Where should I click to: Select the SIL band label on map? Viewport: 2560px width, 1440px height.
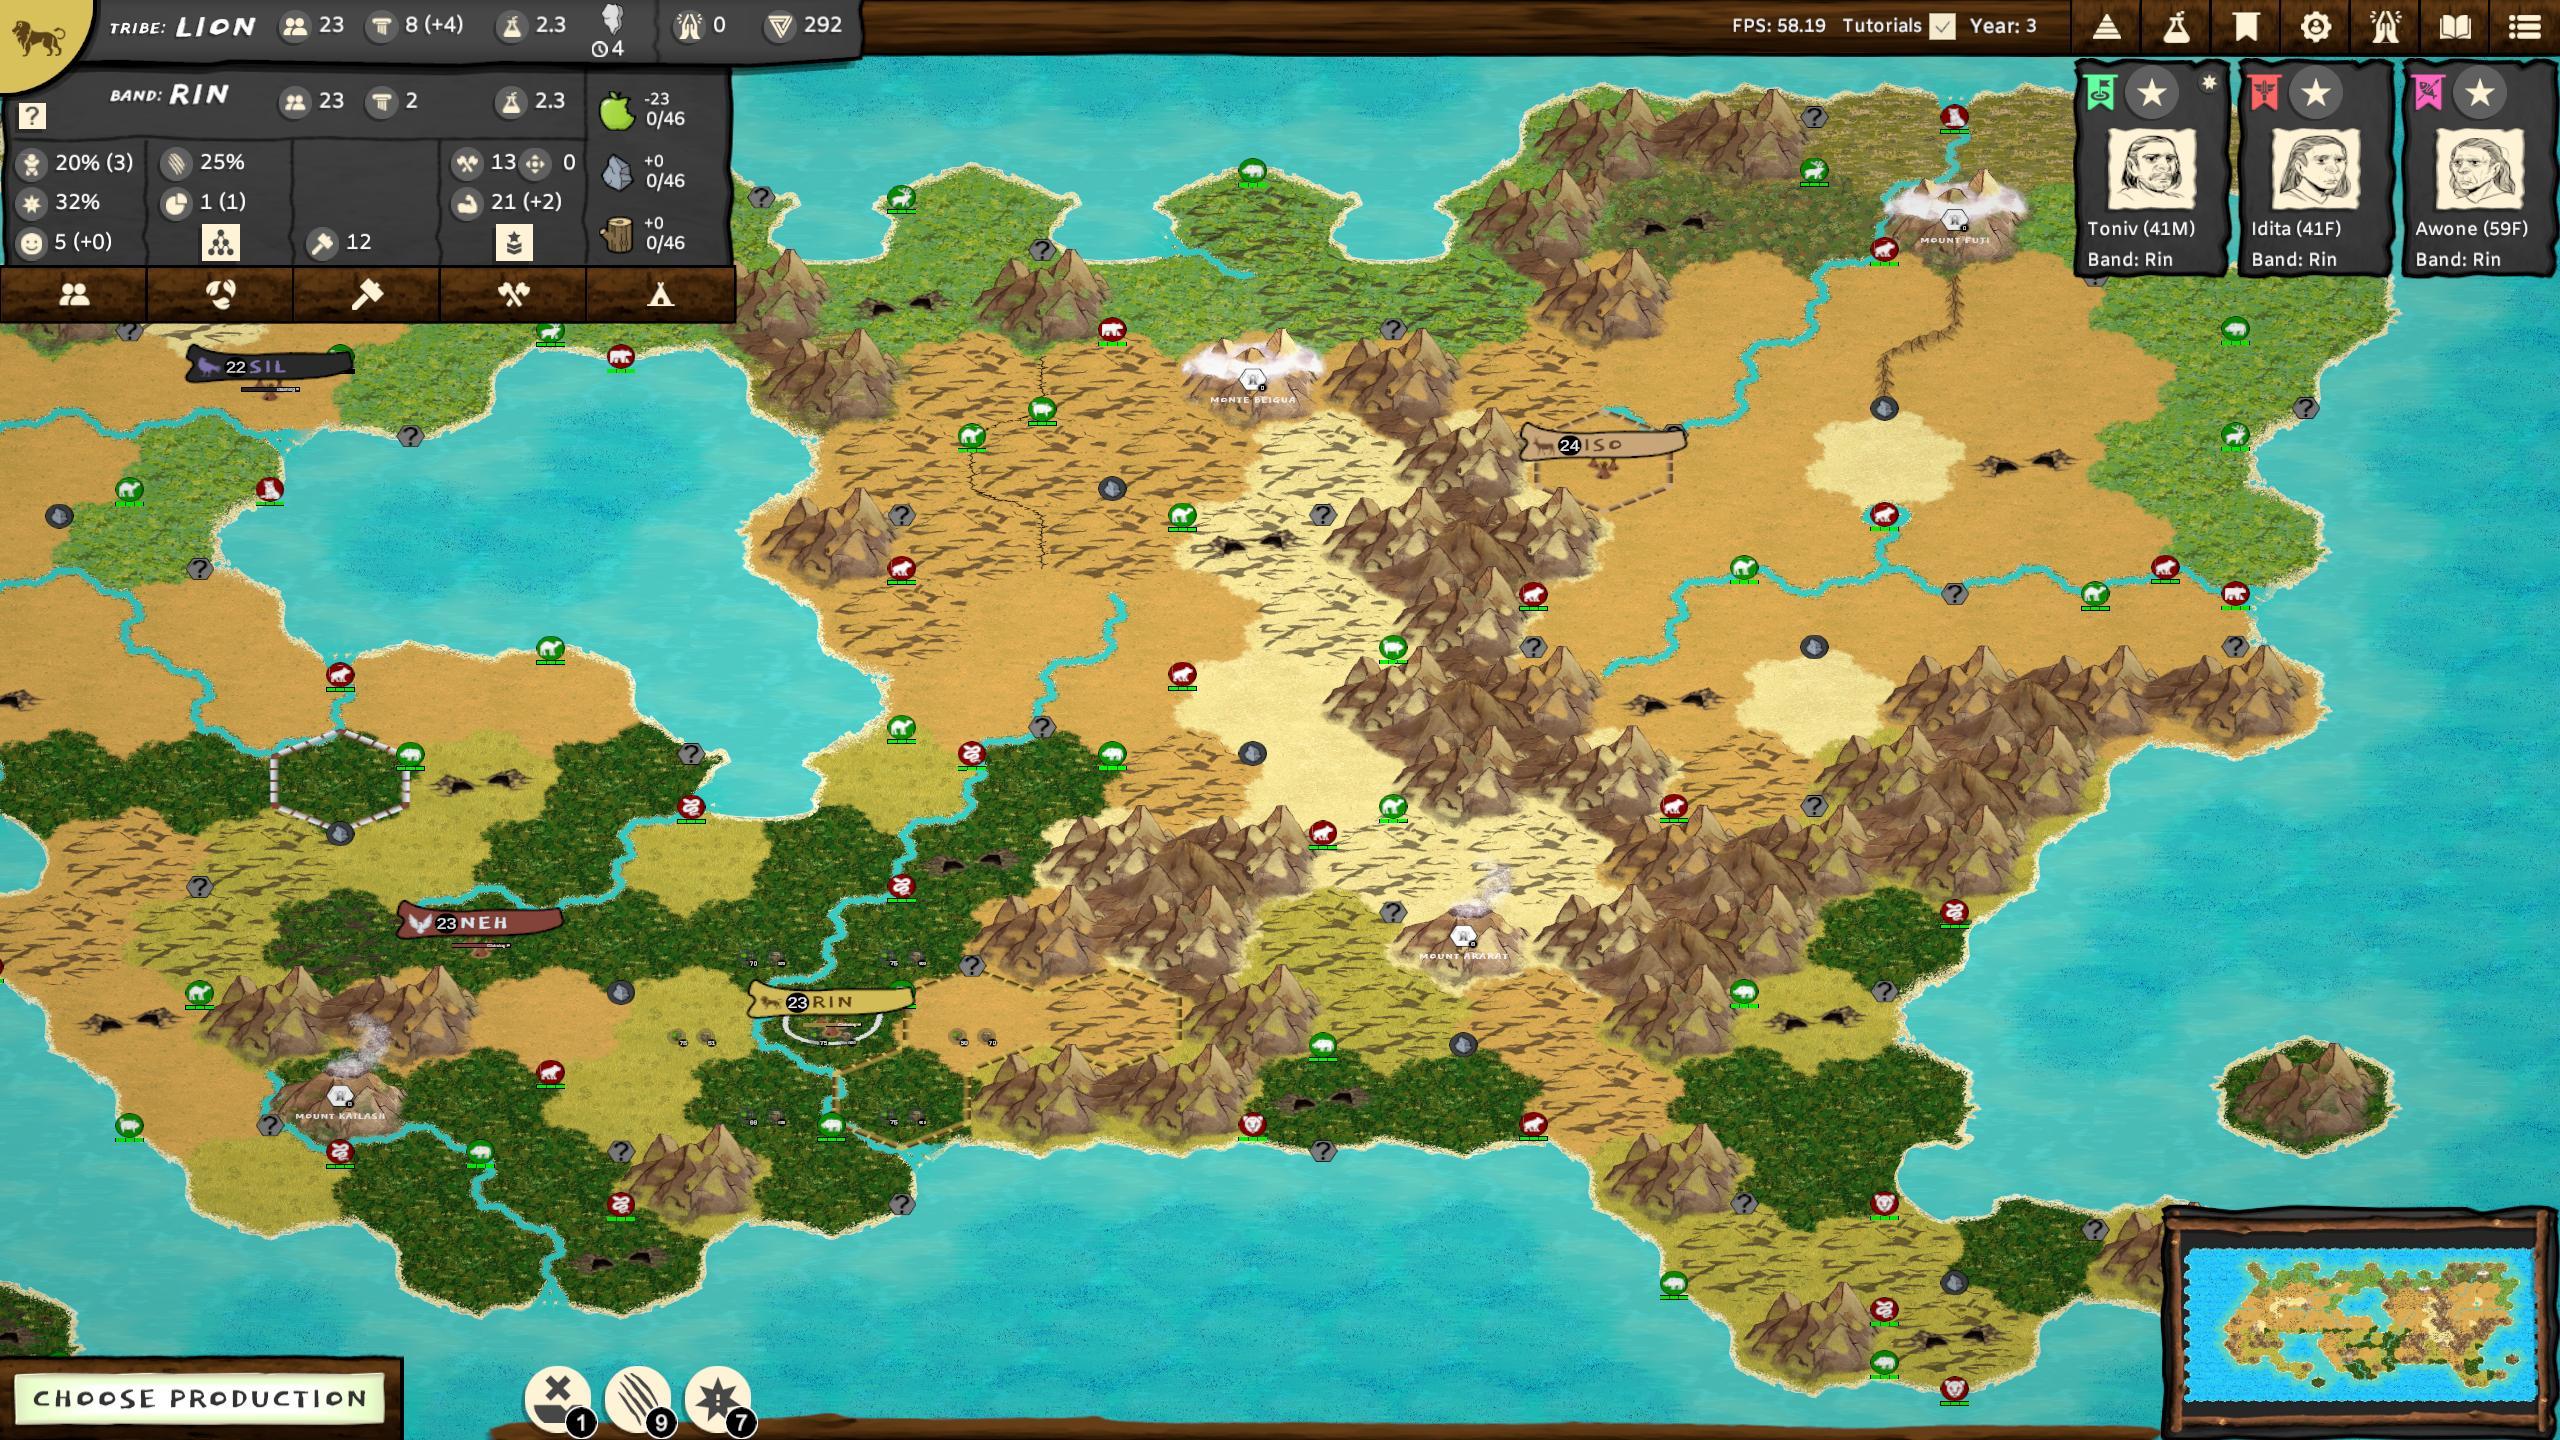pos(268,366)
